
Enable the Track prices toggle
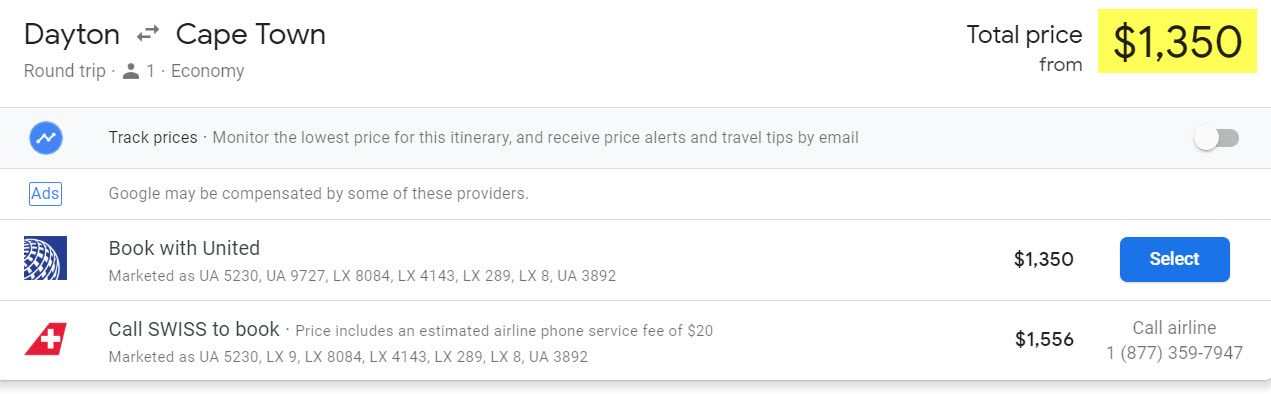pyautogui.click(x=1217, y=138)
